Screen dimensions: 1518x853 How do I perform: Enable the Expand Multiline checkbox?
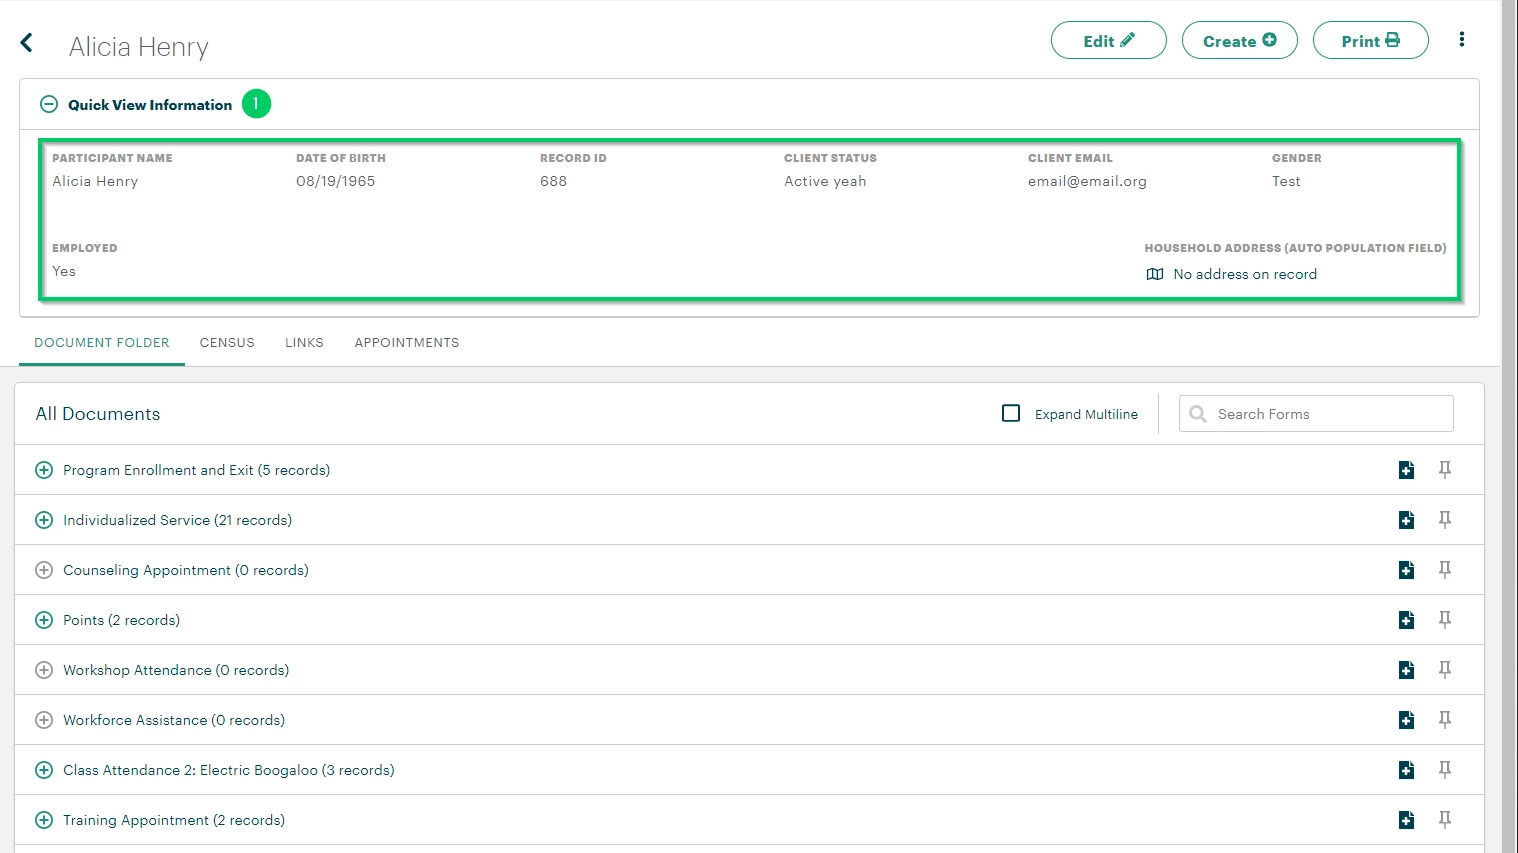coord(1011,413)
